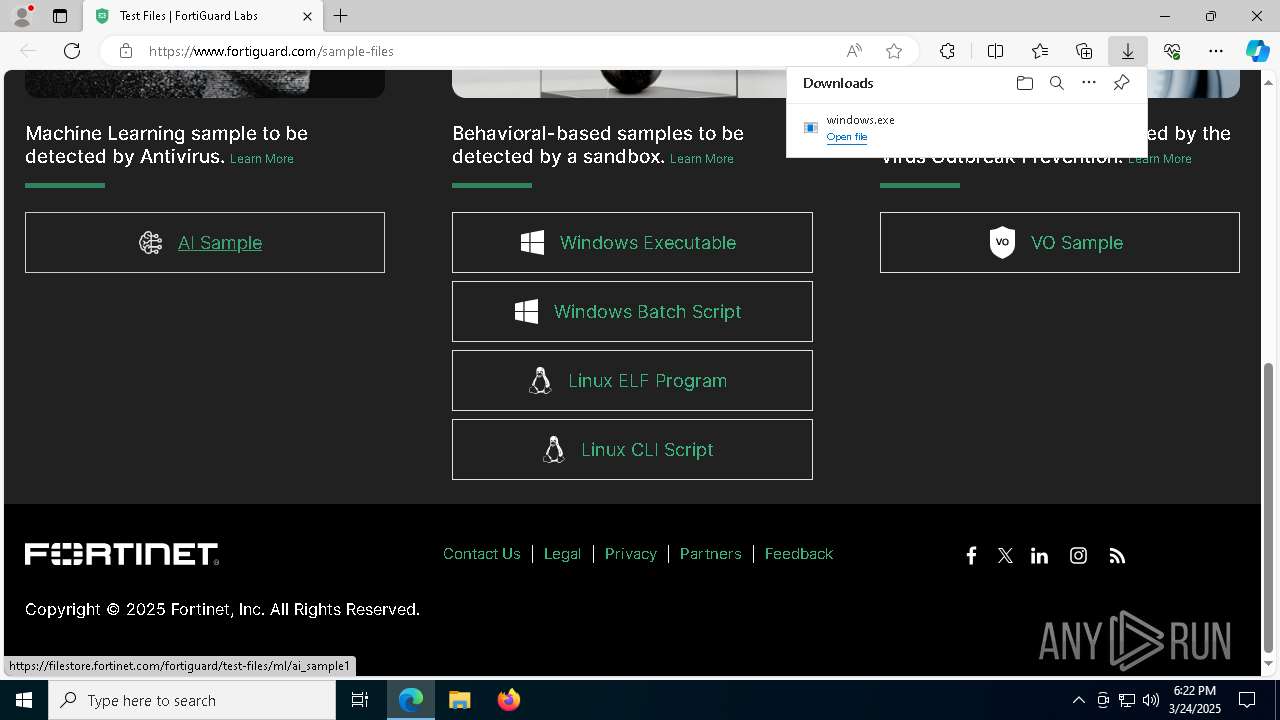This screenshot has width=1280, height=720.
Task: Enable Read aloud icon in address bar
Action: point(854,51)
